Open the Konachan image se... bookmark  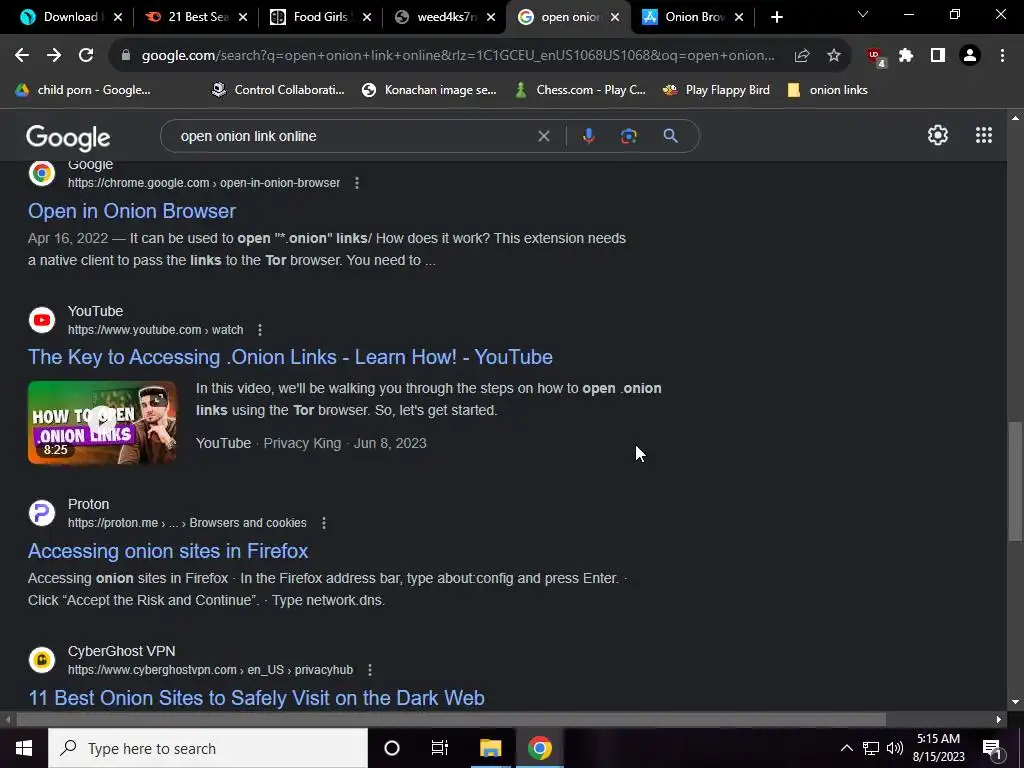pos(430,90)
